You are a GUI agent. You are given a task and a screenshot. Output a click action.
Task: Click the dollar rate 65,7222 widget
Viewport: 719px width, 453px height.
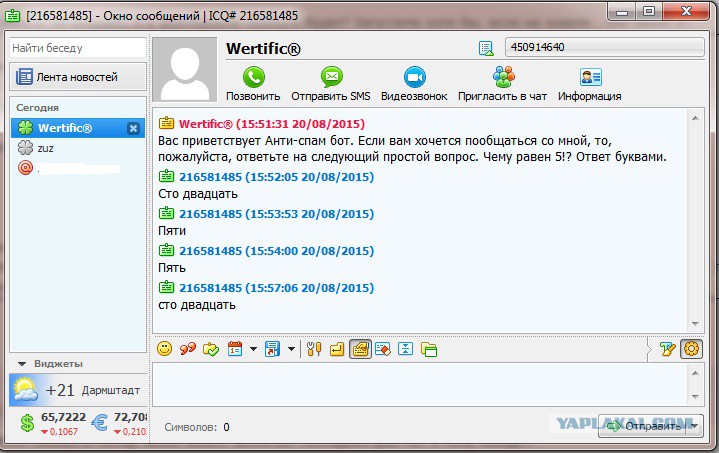click(53, 423)
